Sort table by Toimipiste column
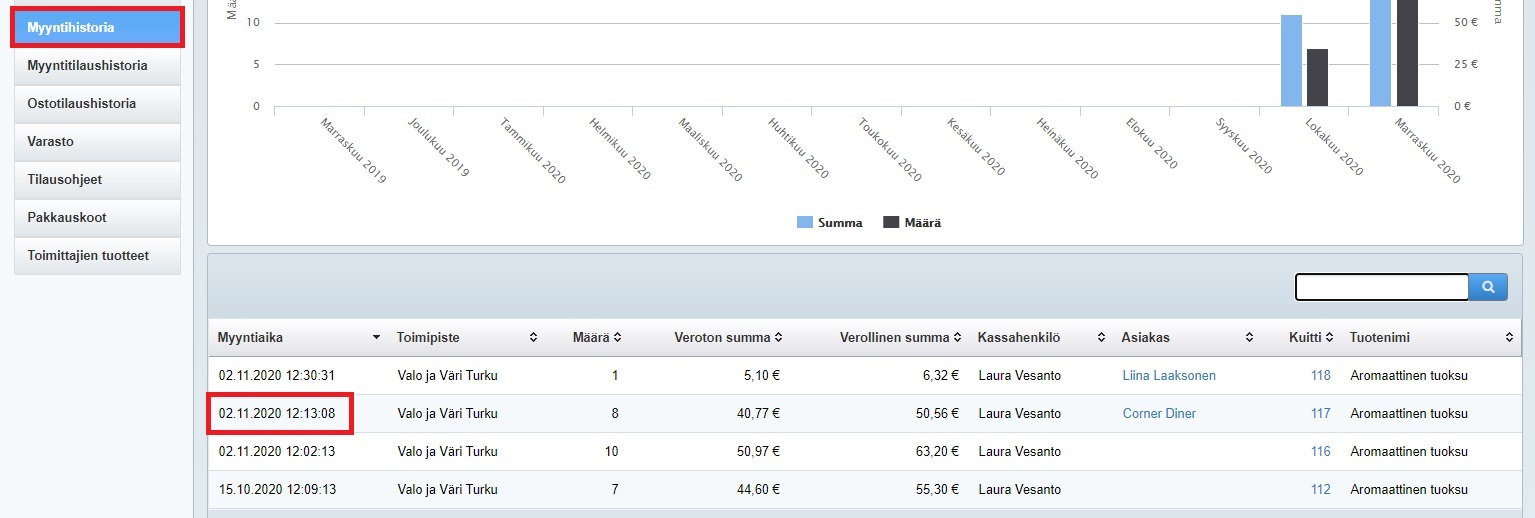 point(533,338)
